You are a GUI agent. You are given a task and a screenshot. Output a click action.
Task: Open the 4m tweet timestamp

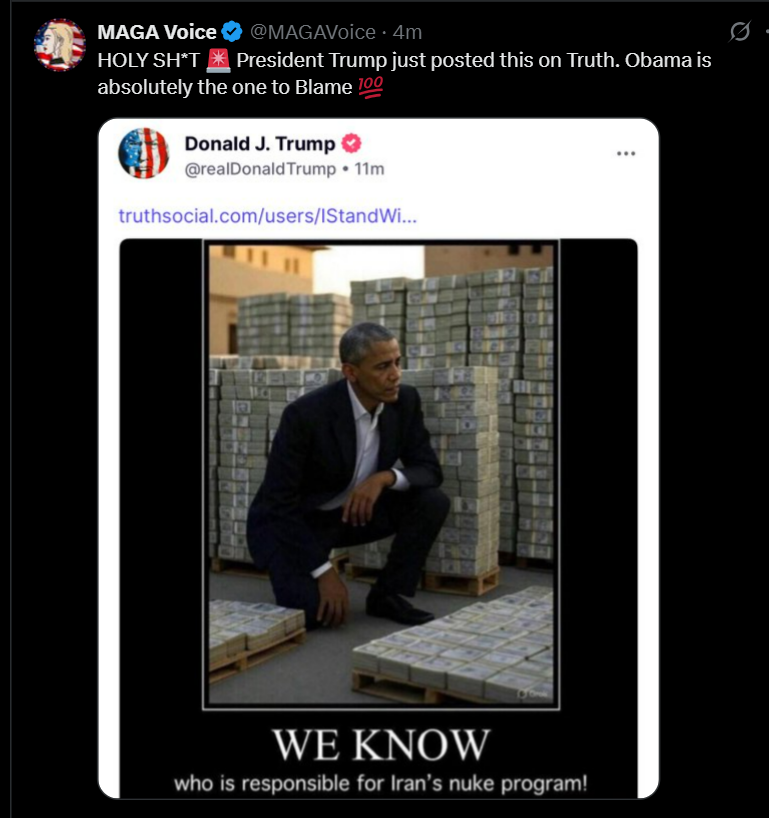coord(407,32)
